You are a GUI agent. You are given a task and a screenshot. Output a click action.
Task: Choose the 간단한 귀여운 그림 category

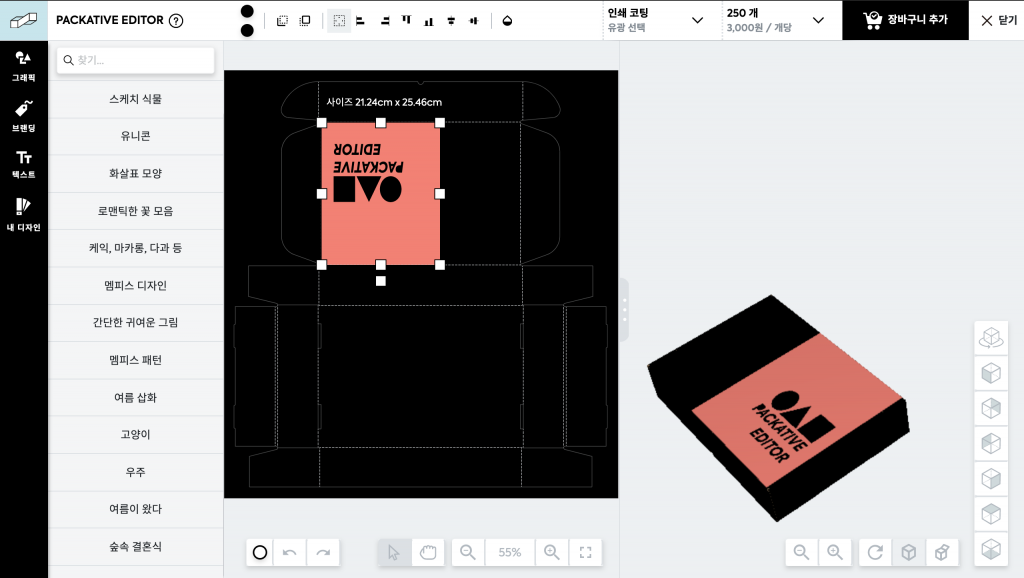click(136, 323)
